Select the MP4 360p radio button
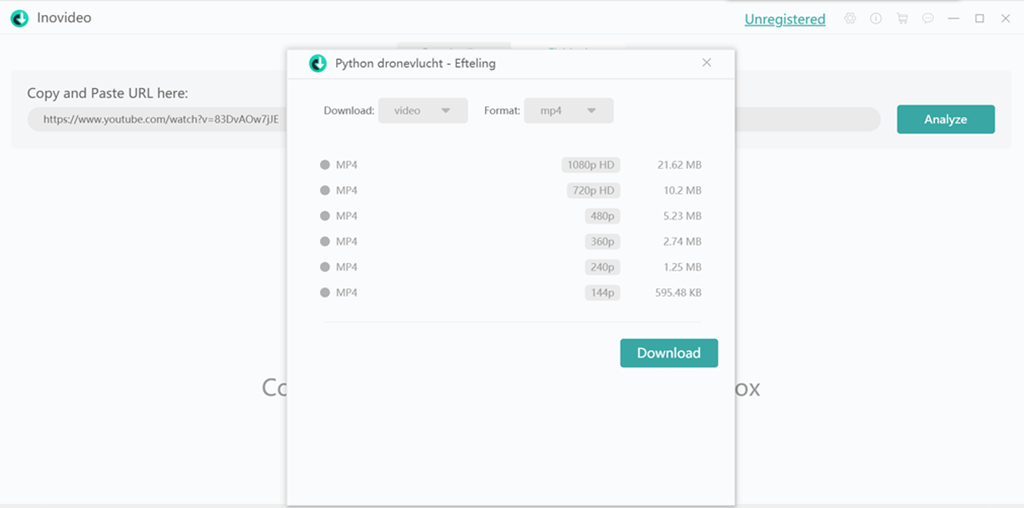The image size is (1024, 508). coord(325,242)
